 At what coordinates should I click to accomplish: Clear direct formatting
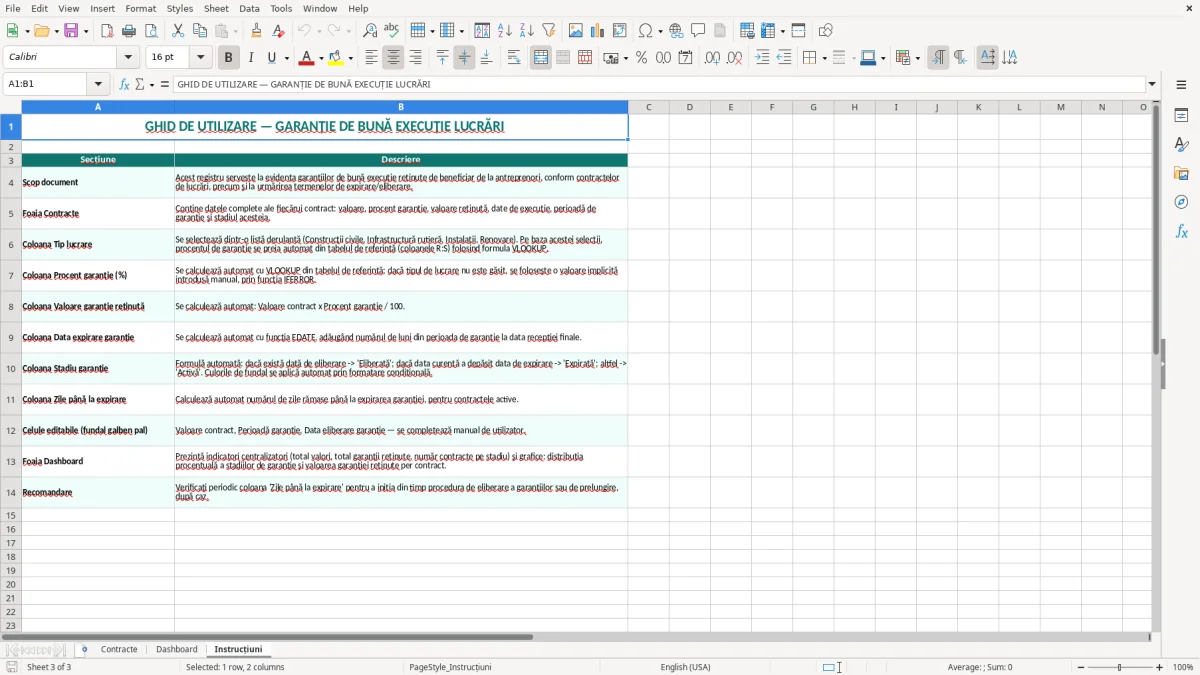pyautogui.click(x=278, y=31)
